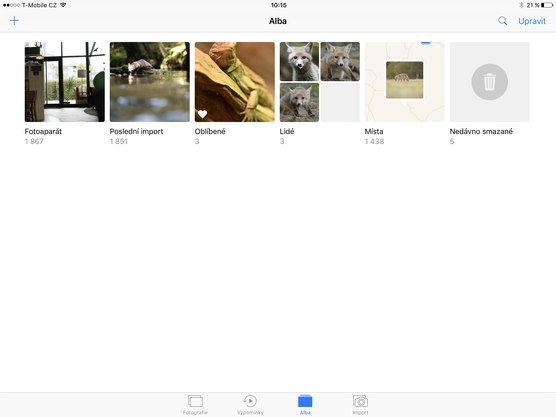Click the Nedávno smazané album label
Screen dimensions: 556x417
[481, 131]
